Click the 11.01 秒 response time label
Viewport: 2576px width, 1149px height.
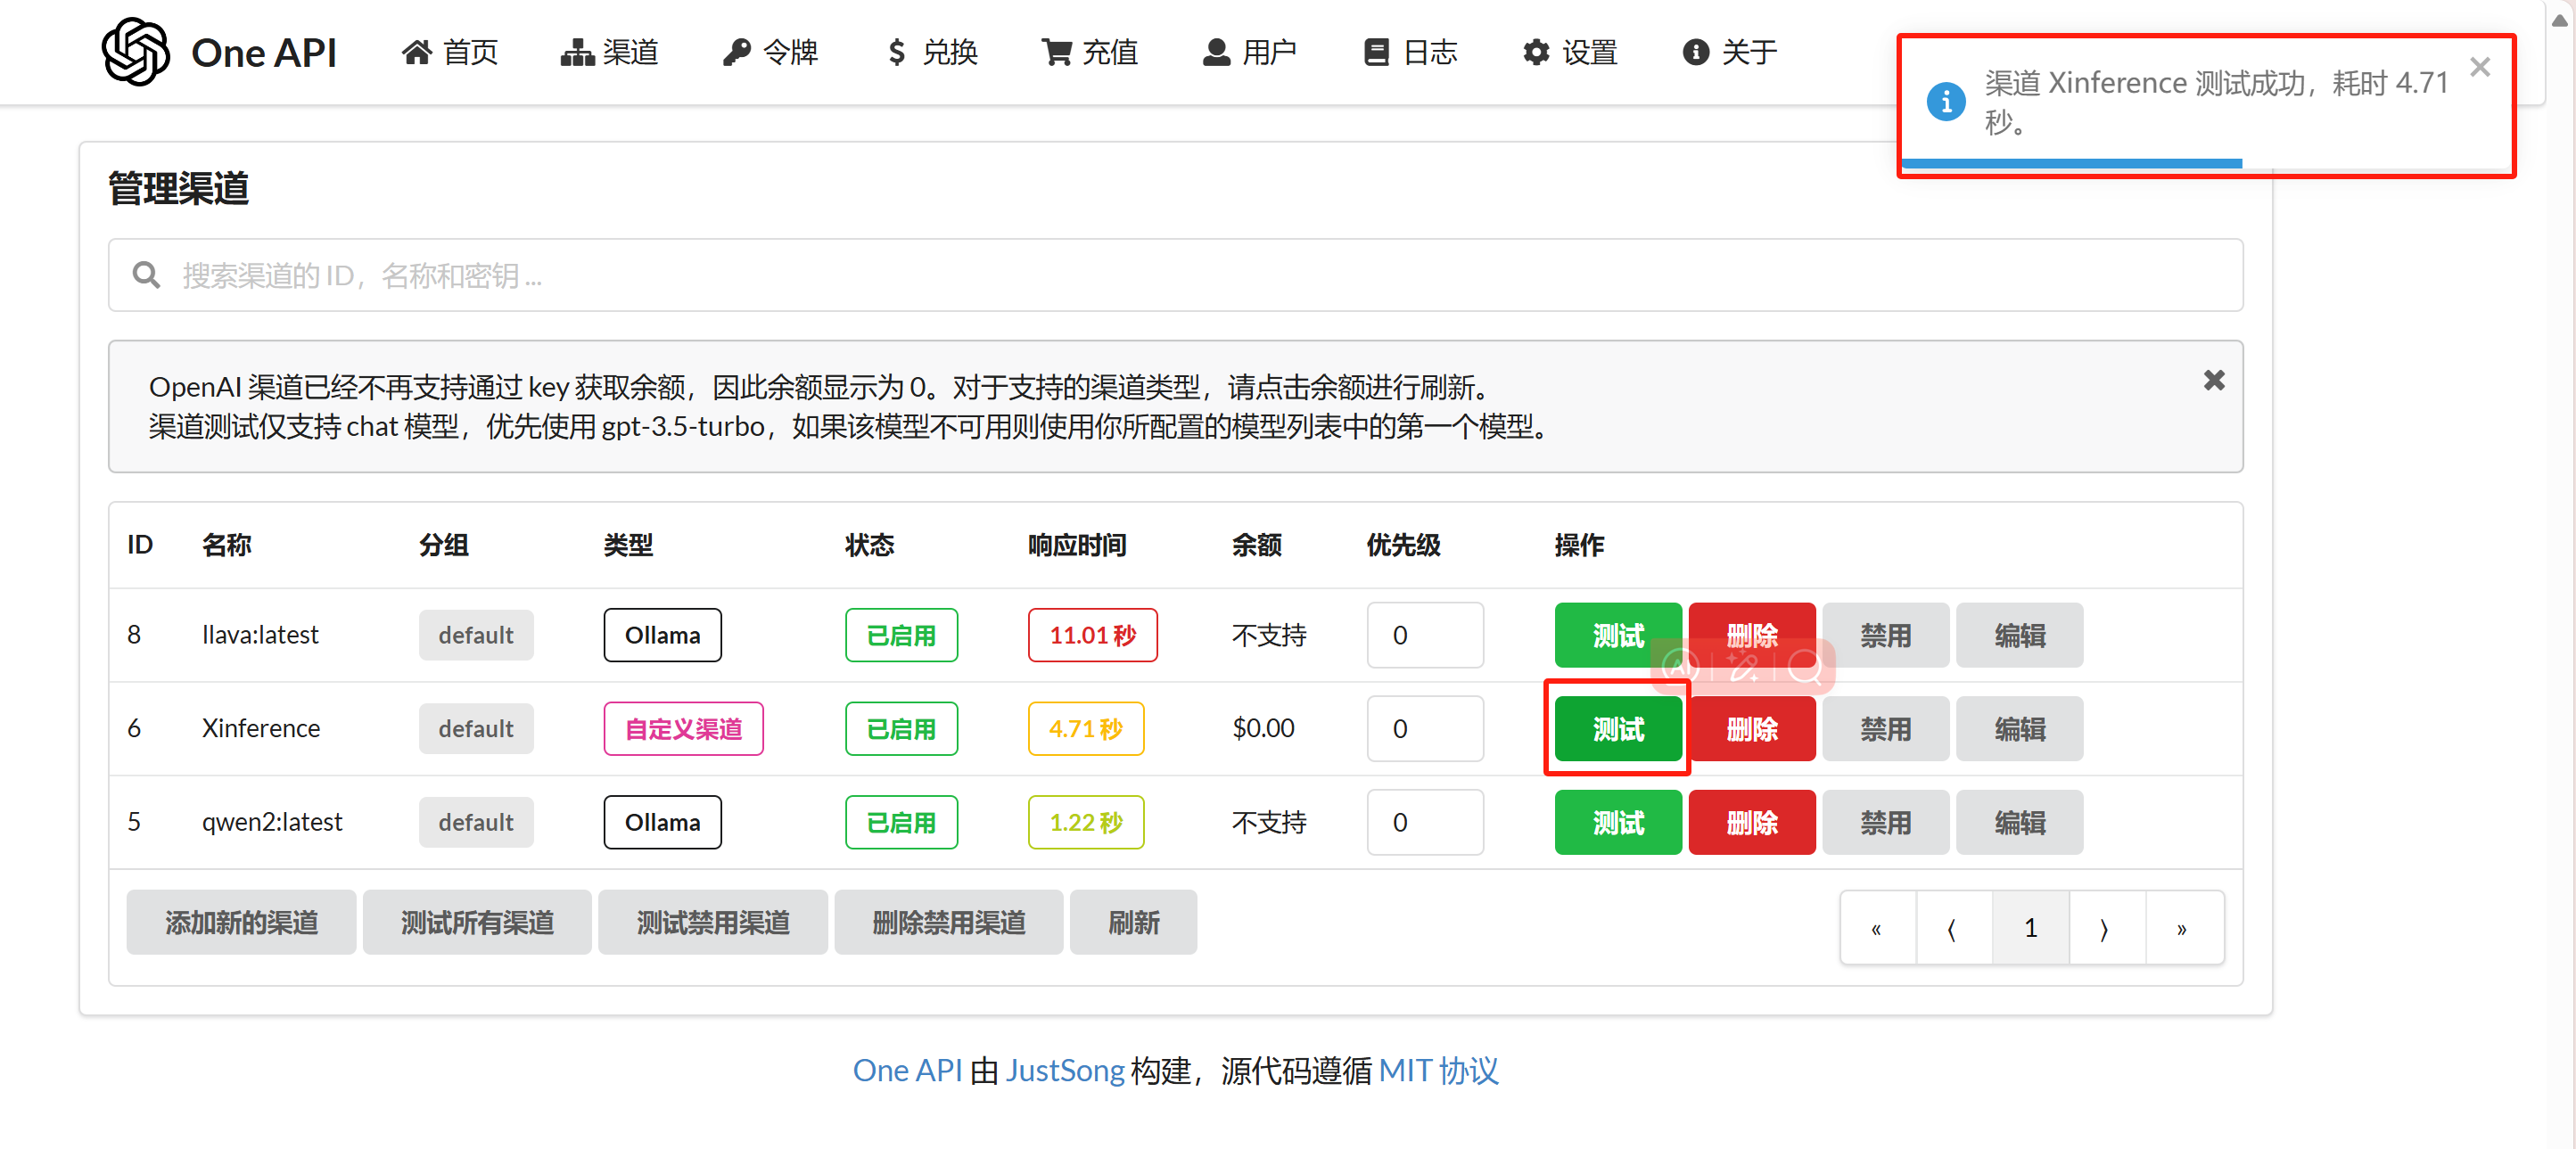coord(1092,635)
